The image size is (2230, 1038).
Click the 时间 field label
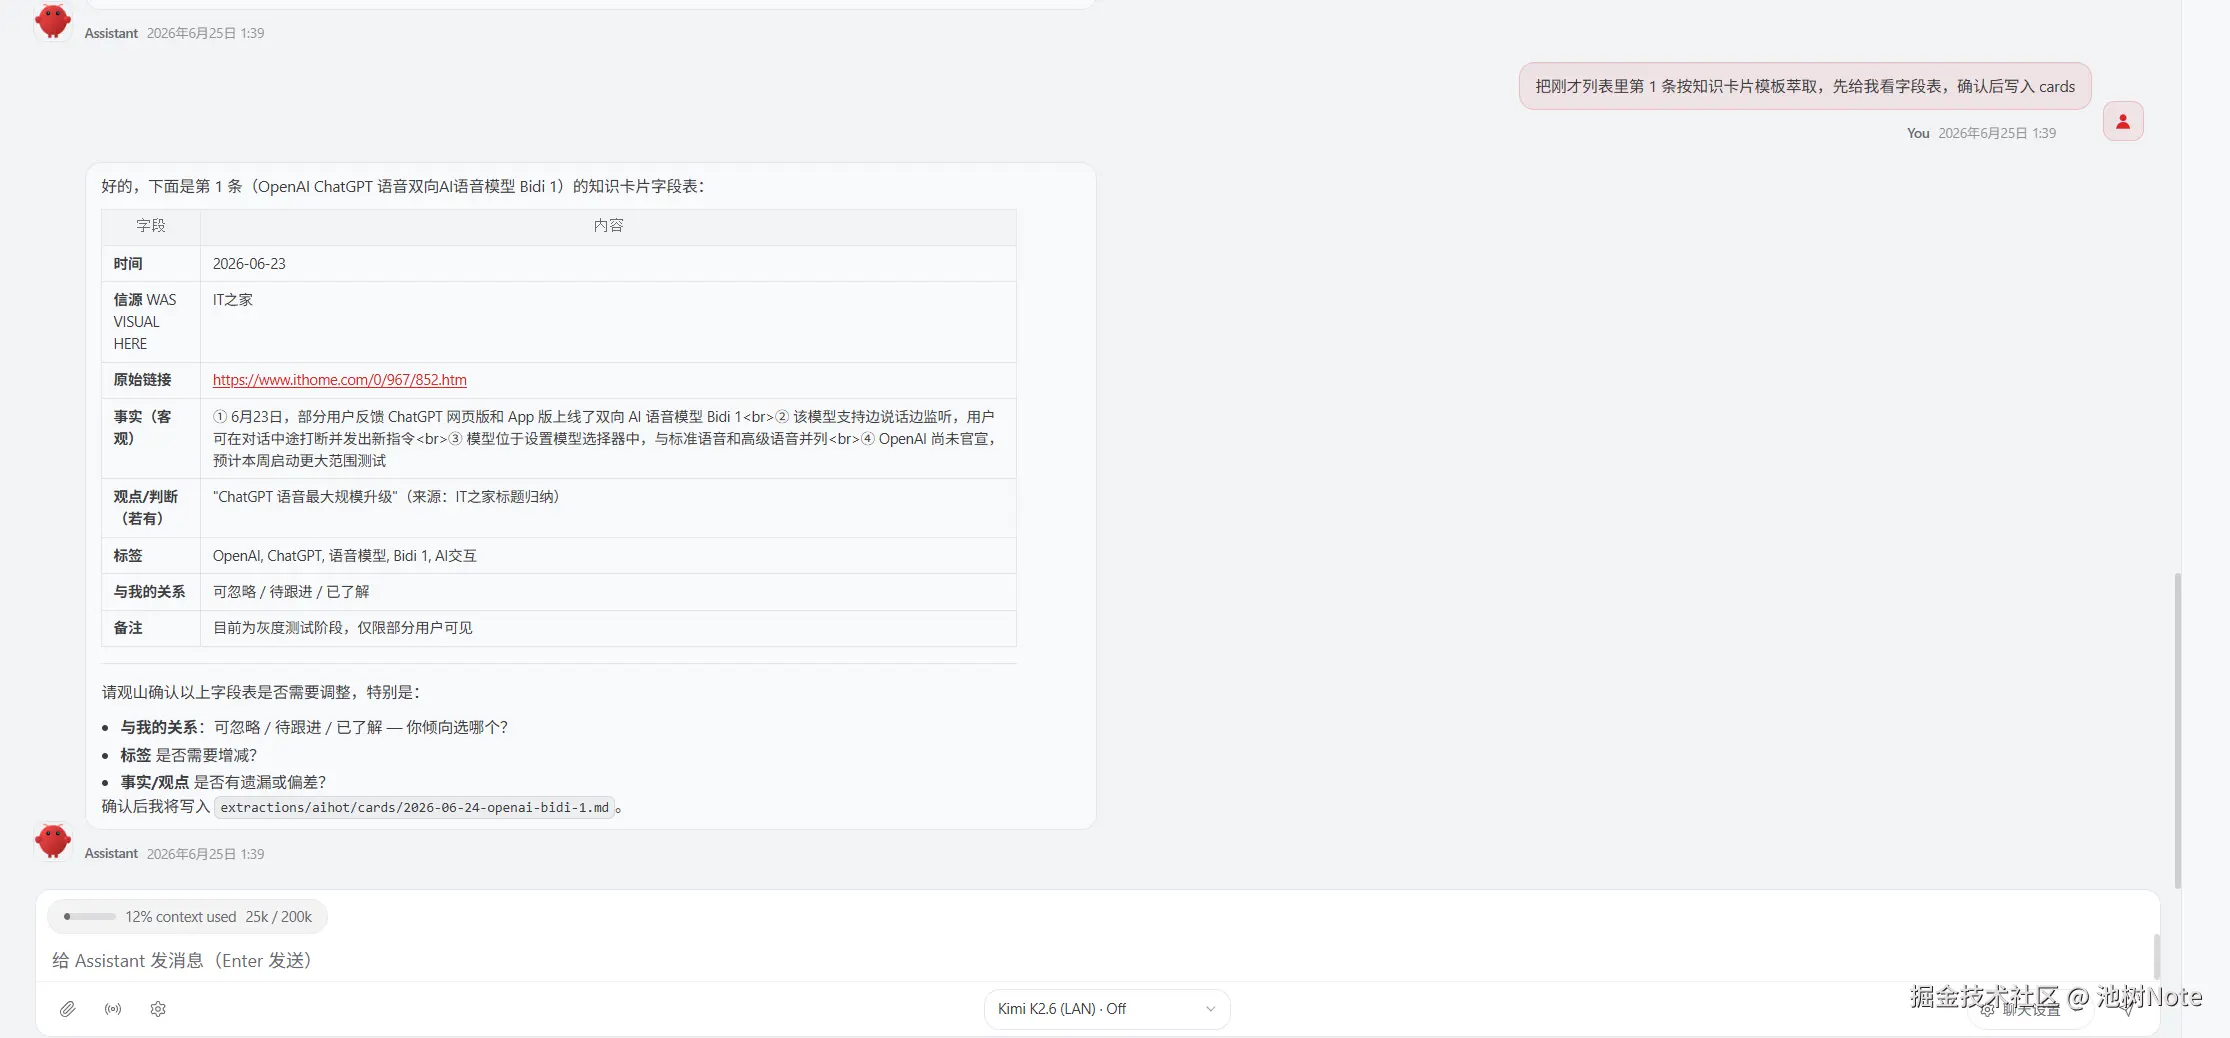[128, 264]
